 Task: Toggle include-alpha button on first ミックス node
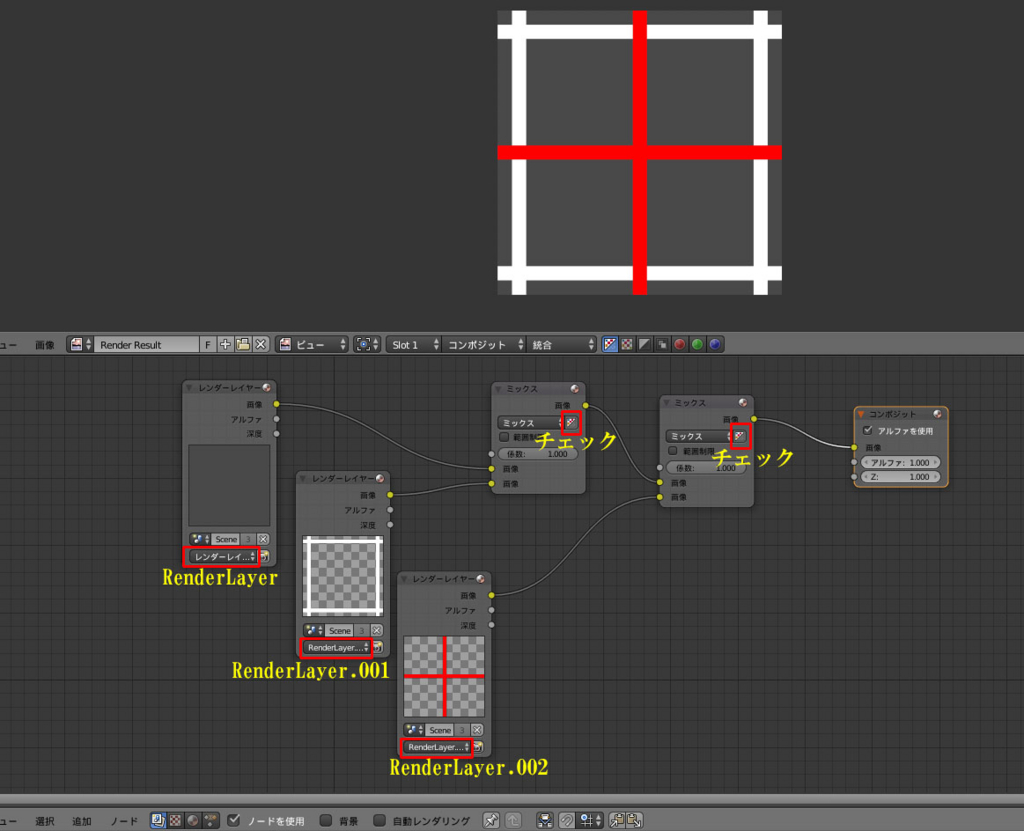pyautogui.click(x=571, y=423)
